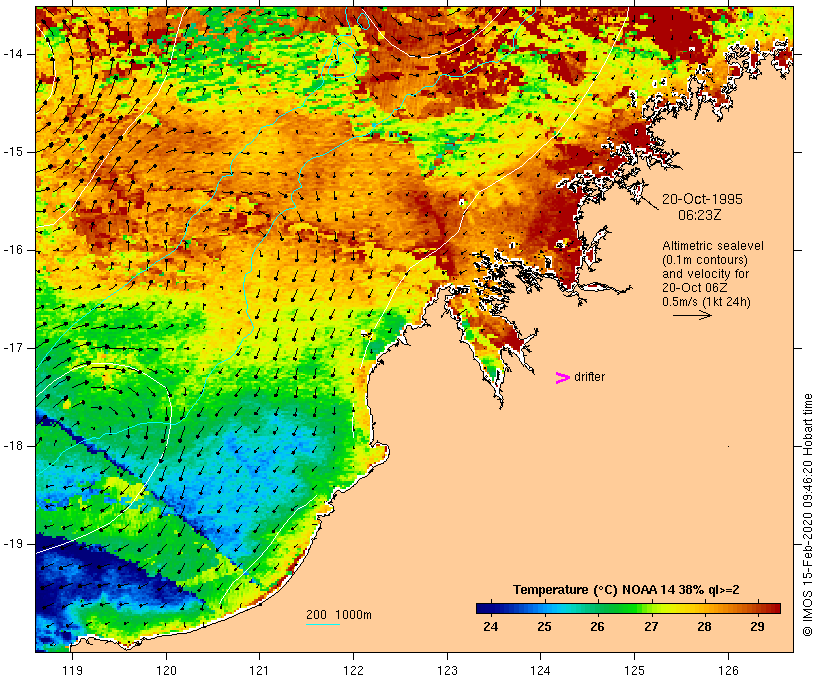Click latitude axis label -18
Image resolution: width=820 pixels, height=680 pixels.
coord(13,446)
